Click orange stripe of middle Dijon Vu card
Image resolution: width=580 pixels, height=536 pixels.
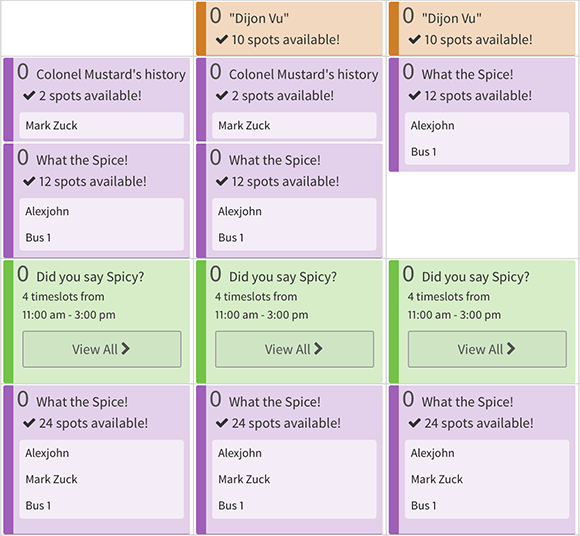201,29
